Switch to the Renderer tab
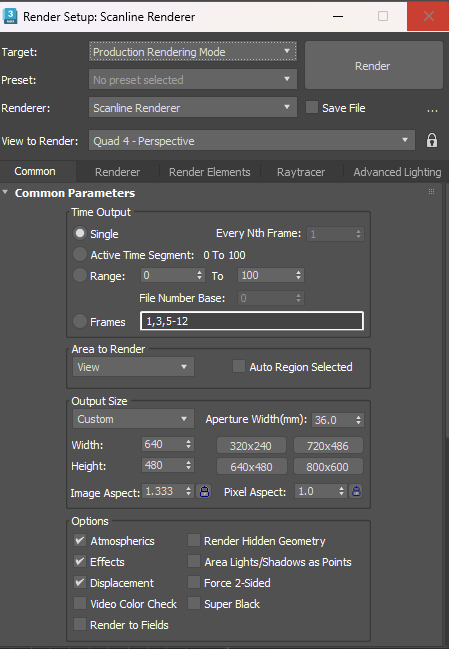 click(x=118, y=172)
